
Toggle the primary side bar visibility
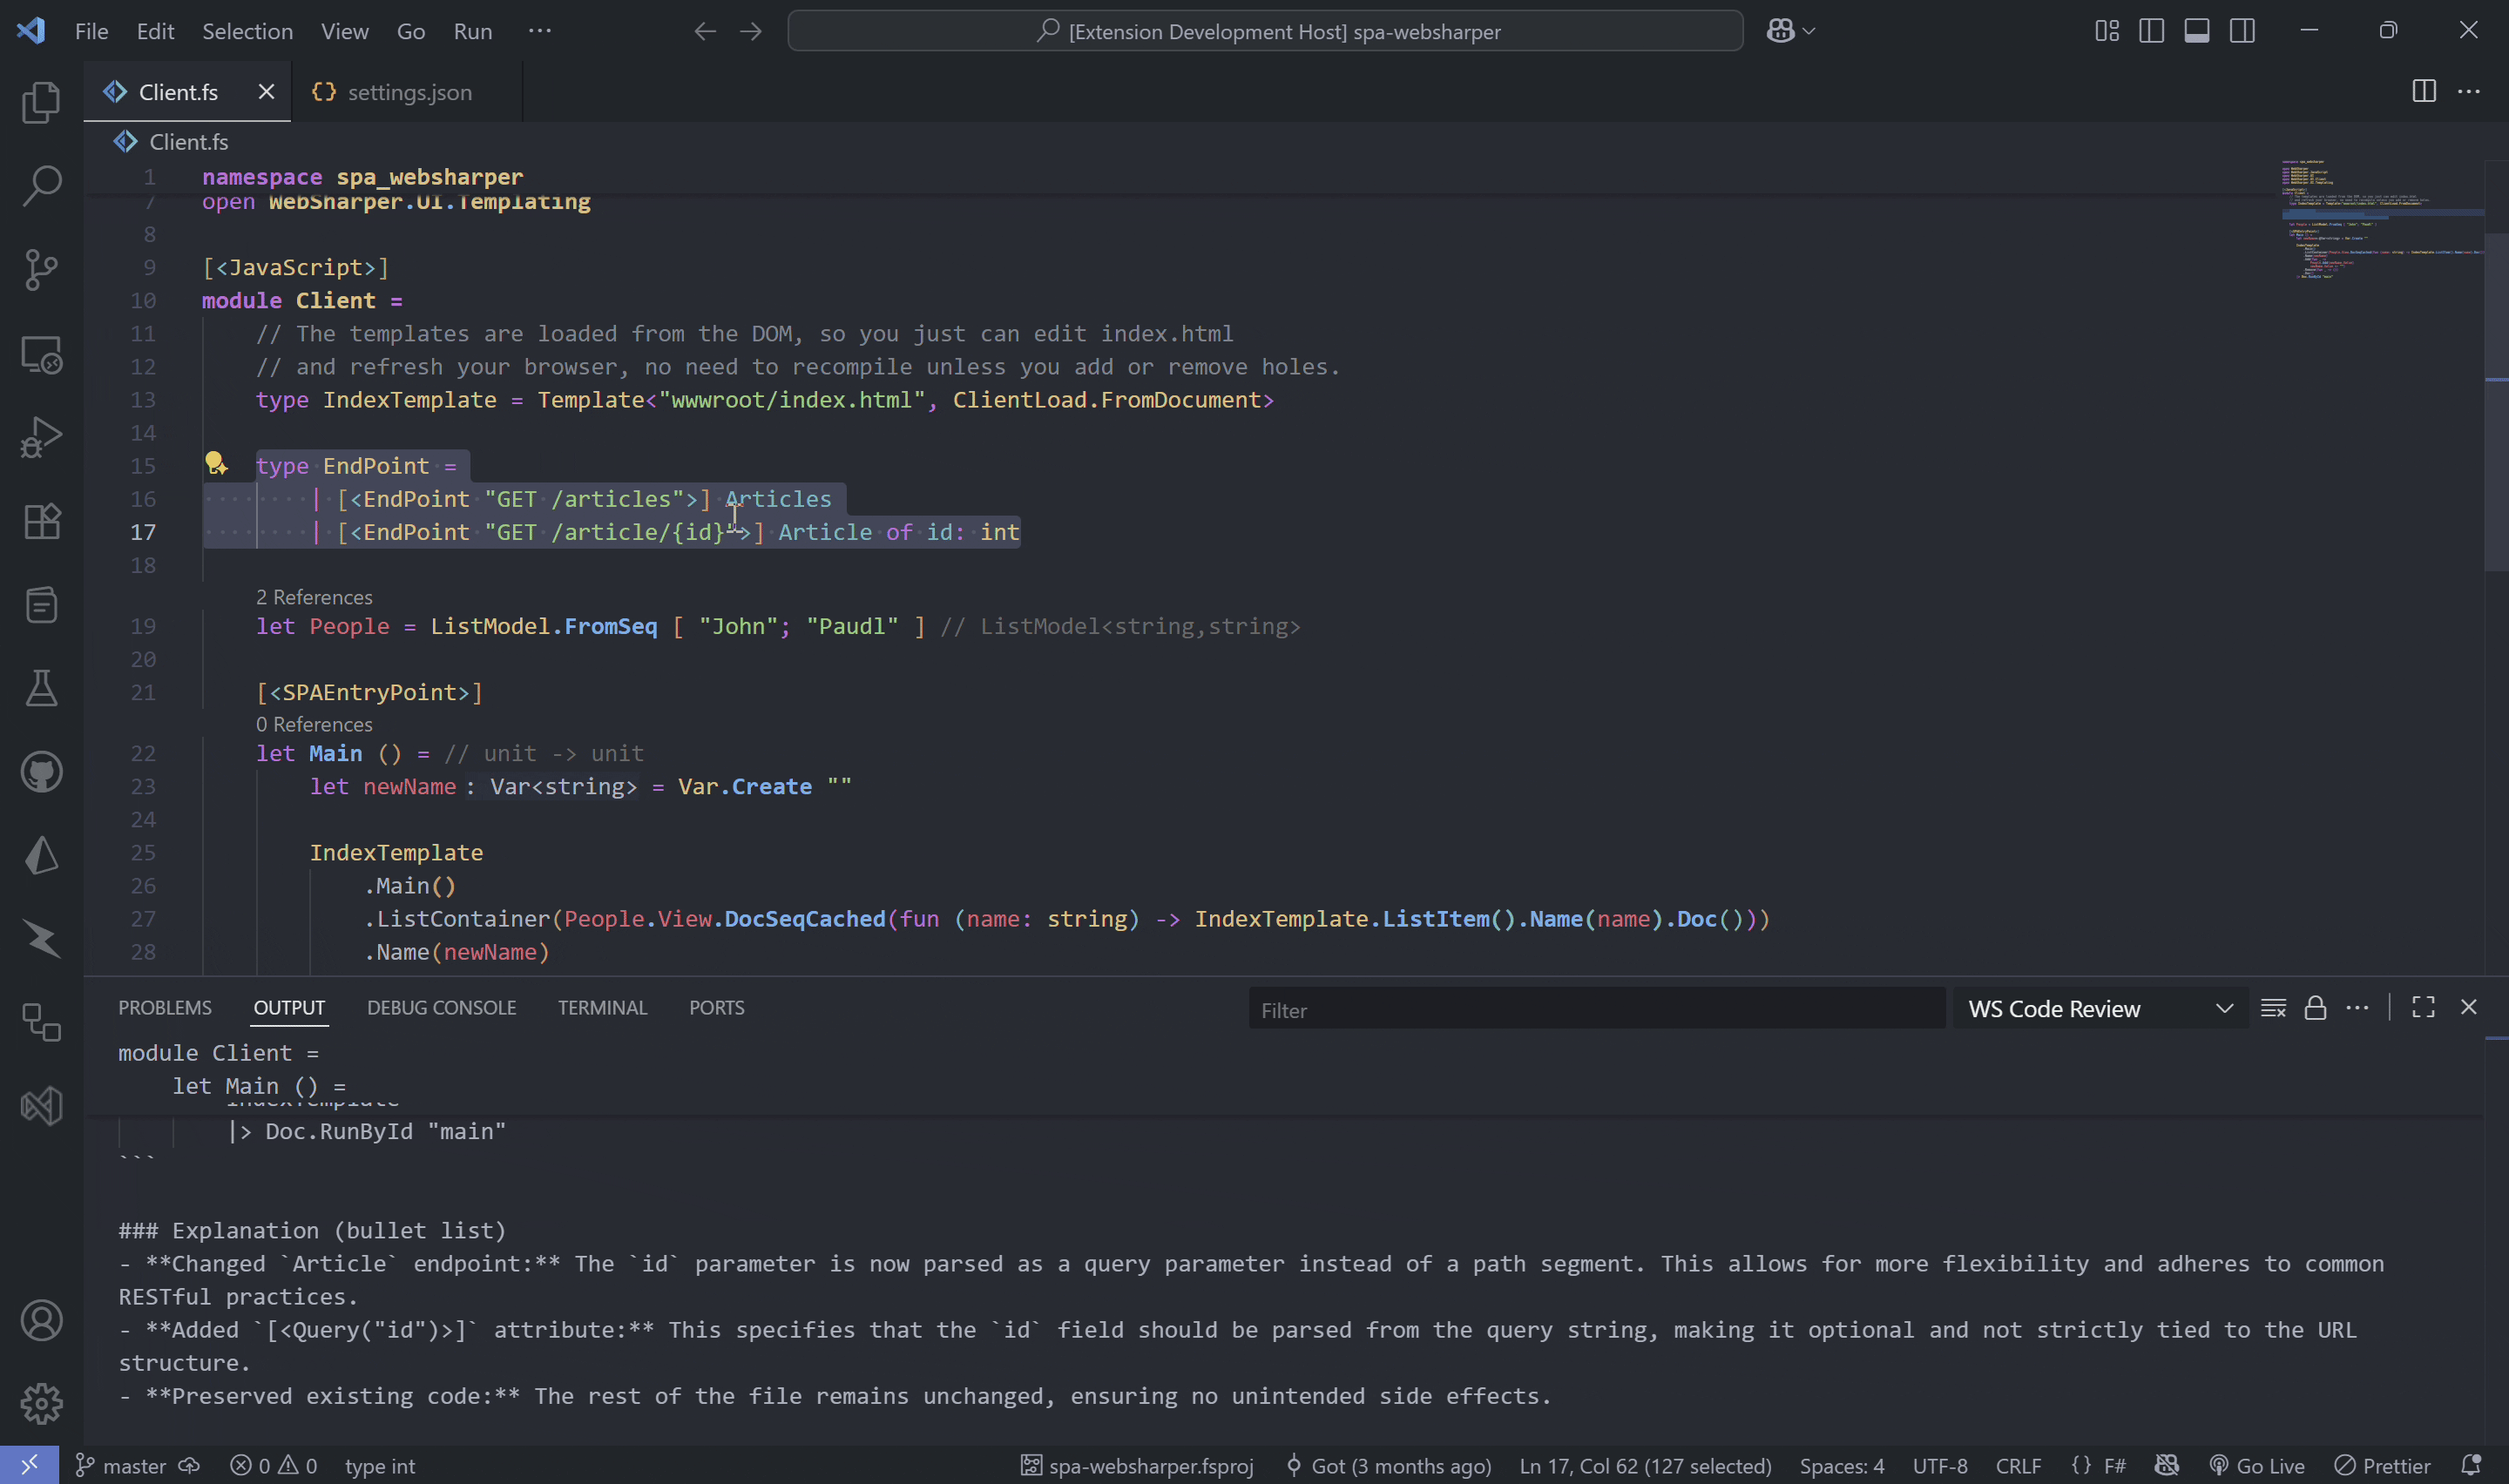pyautogui.click(x=2152, y=31)
